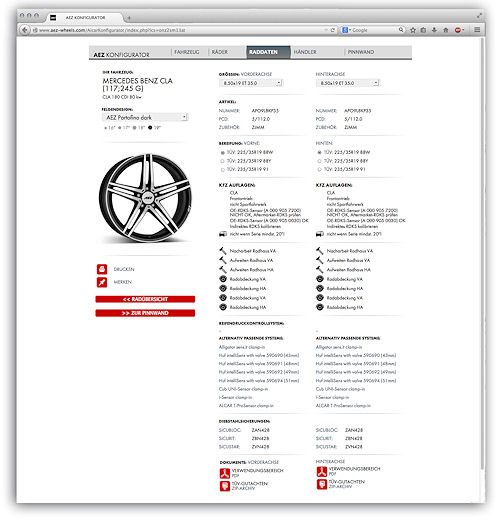Open the URL history dropdown arrow in address bar

pos(326,30)
